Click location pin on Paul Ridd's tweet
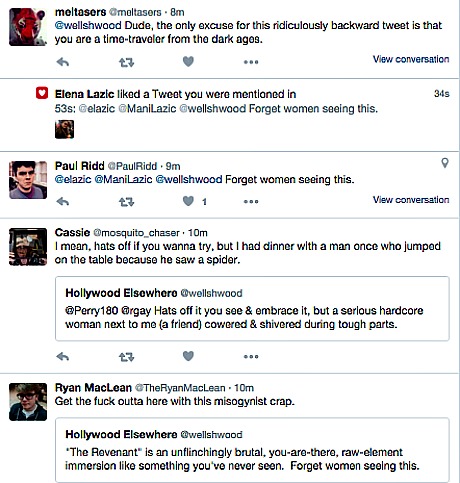The width and height of the screenshot is (460, 483). (x=445, y=163)
